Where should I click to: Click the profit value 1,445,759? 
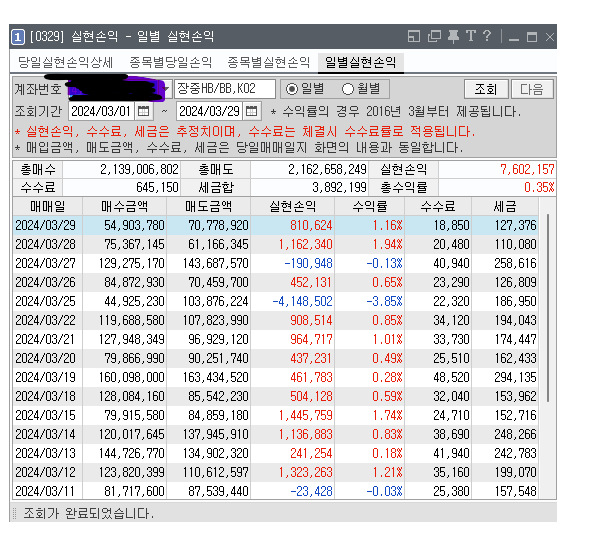306,416
